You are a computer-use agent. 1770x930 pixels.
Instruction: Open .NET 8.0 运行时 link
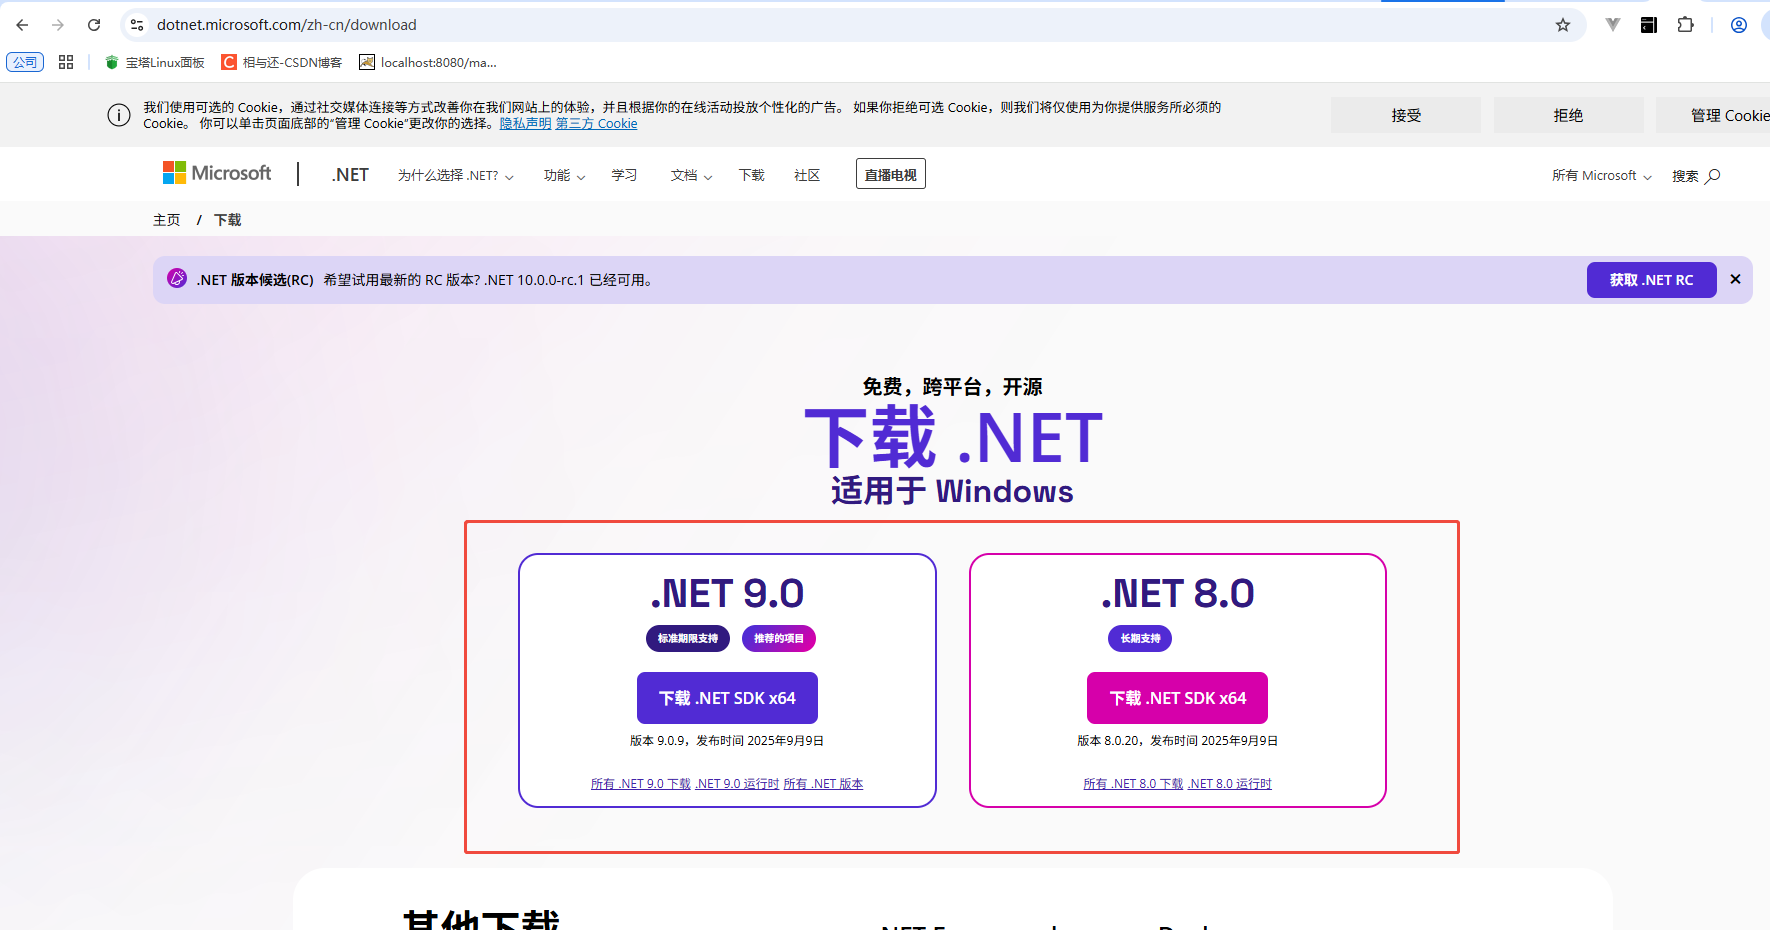(x=1229, y=784)
